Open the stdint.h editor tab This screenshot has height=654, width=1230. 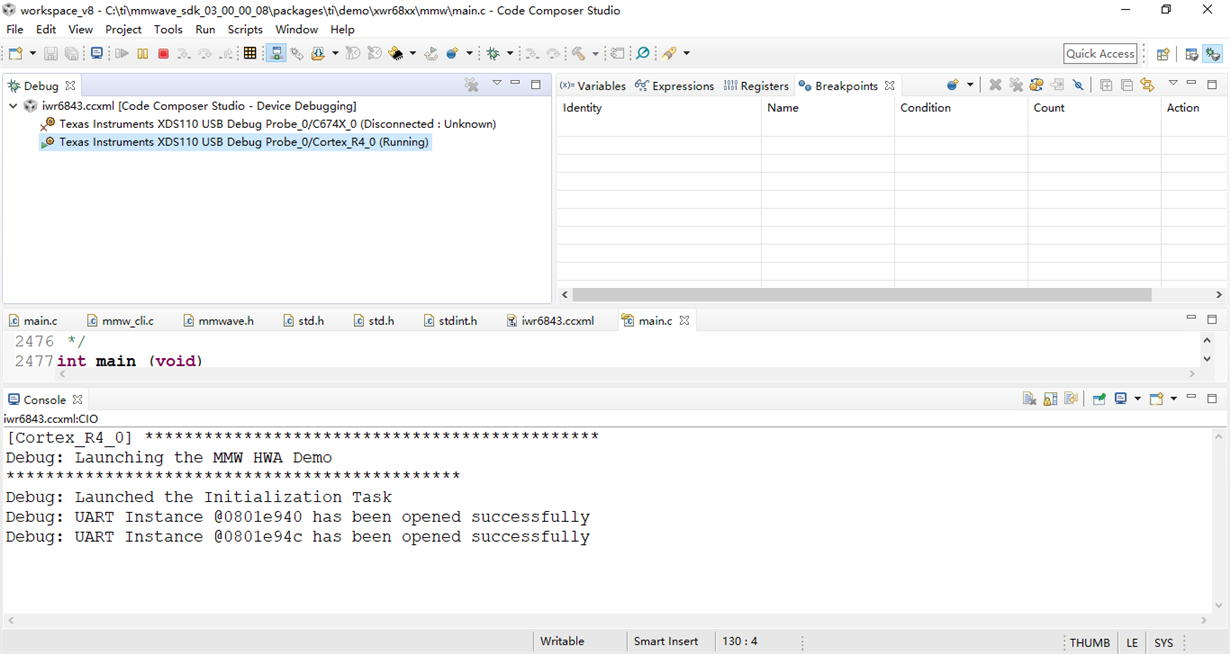pos(450,321)
